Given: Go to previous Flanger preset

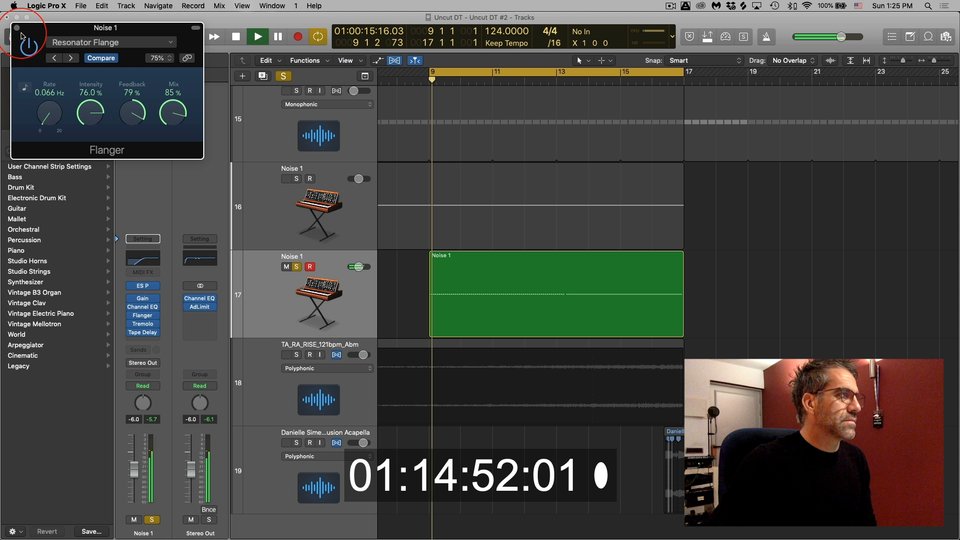Looking at the screenshot, I should (54, 58).
